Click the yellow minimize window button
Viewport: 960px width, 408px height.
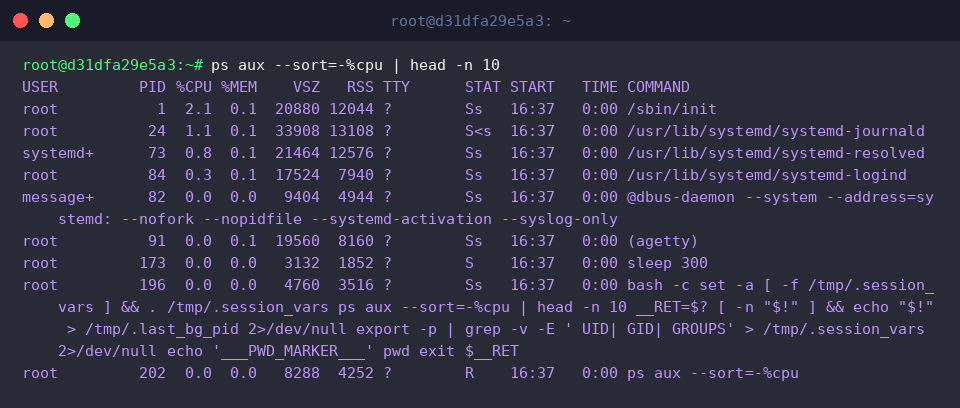coord(47,20)
